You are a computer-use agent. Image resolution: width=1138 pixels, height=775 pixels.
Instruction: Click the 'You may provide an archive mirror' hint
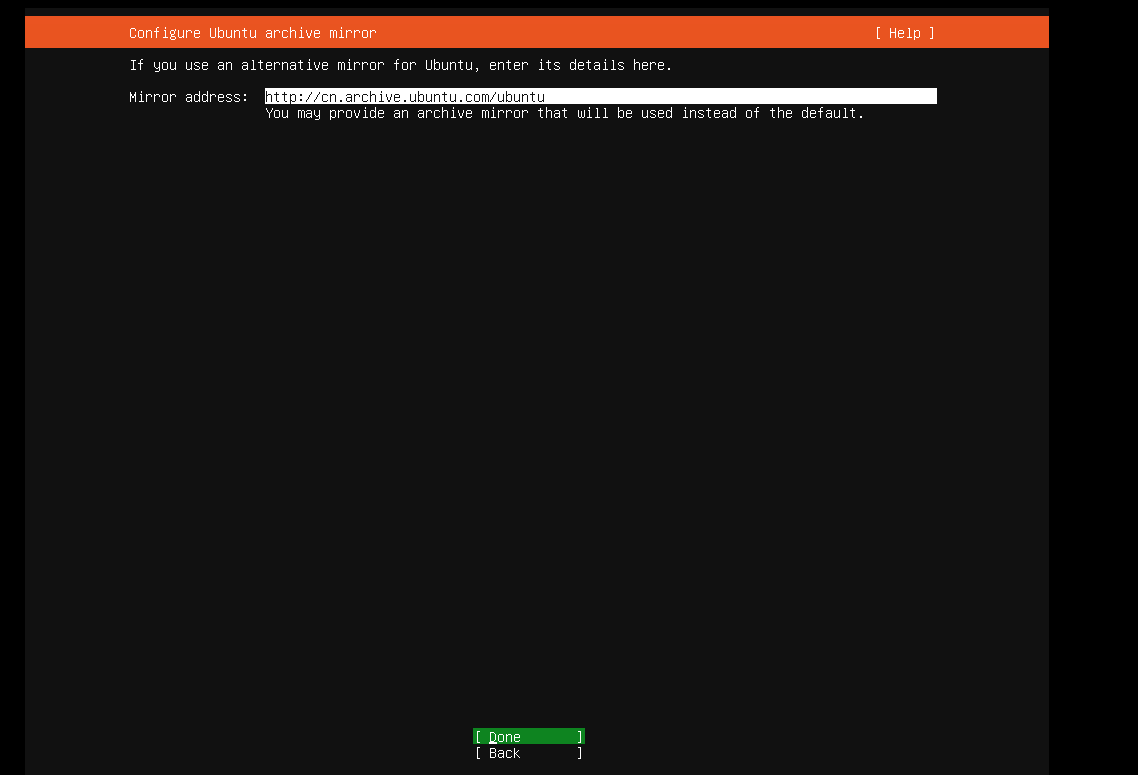[565, 113]
